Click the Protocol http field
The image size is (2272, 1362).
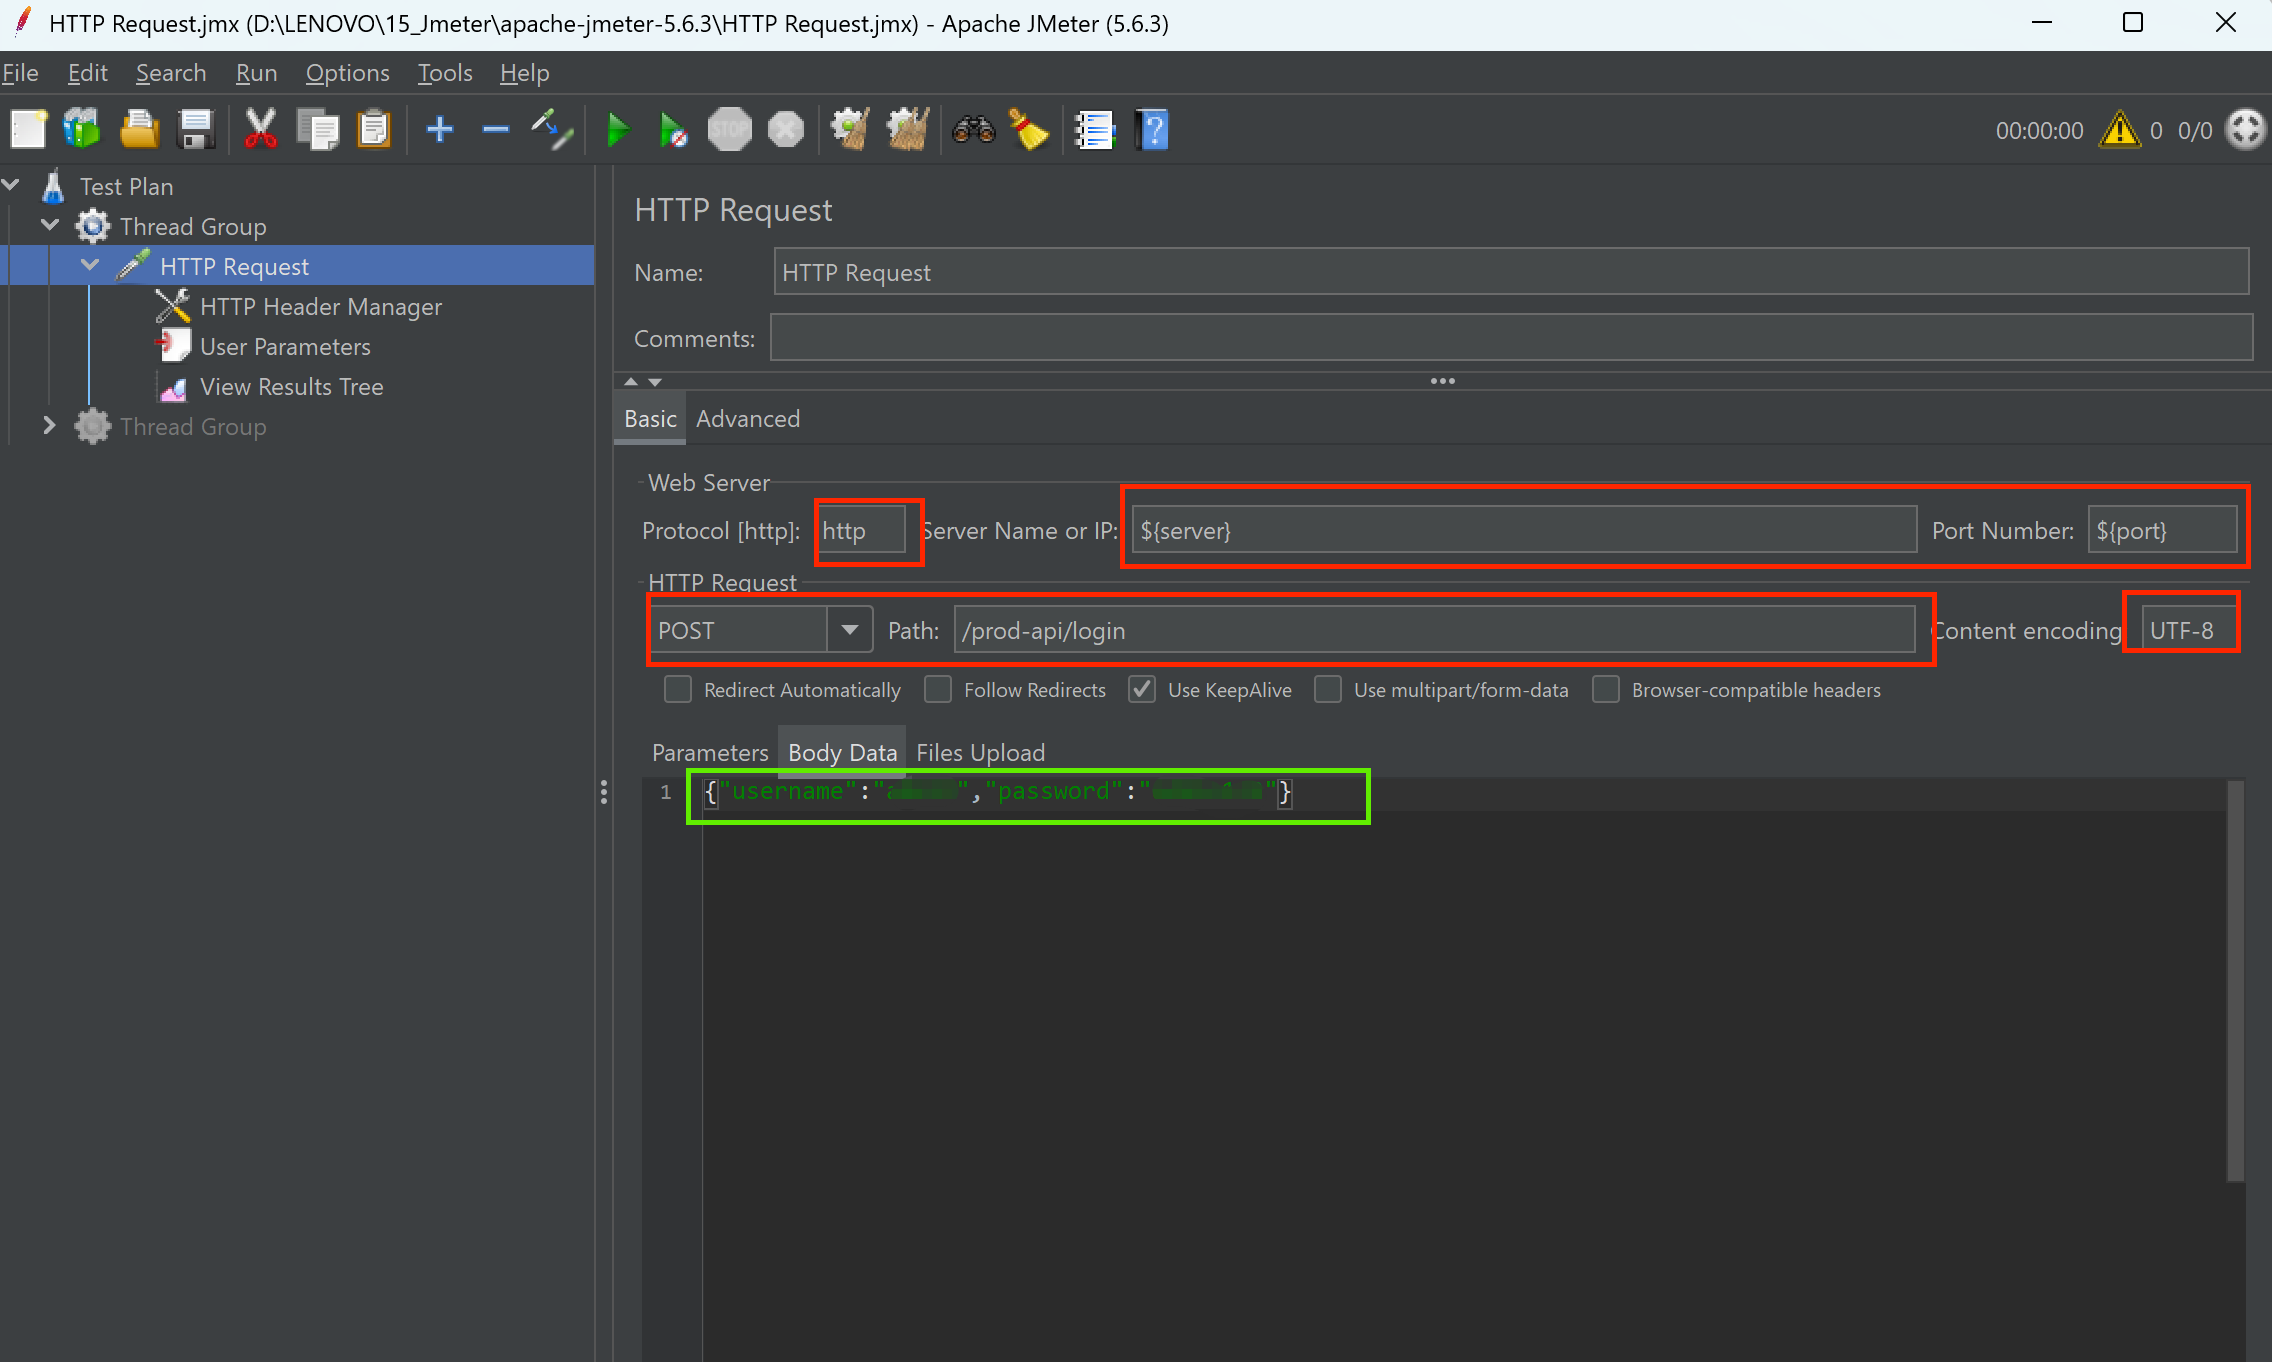point(861,530)
